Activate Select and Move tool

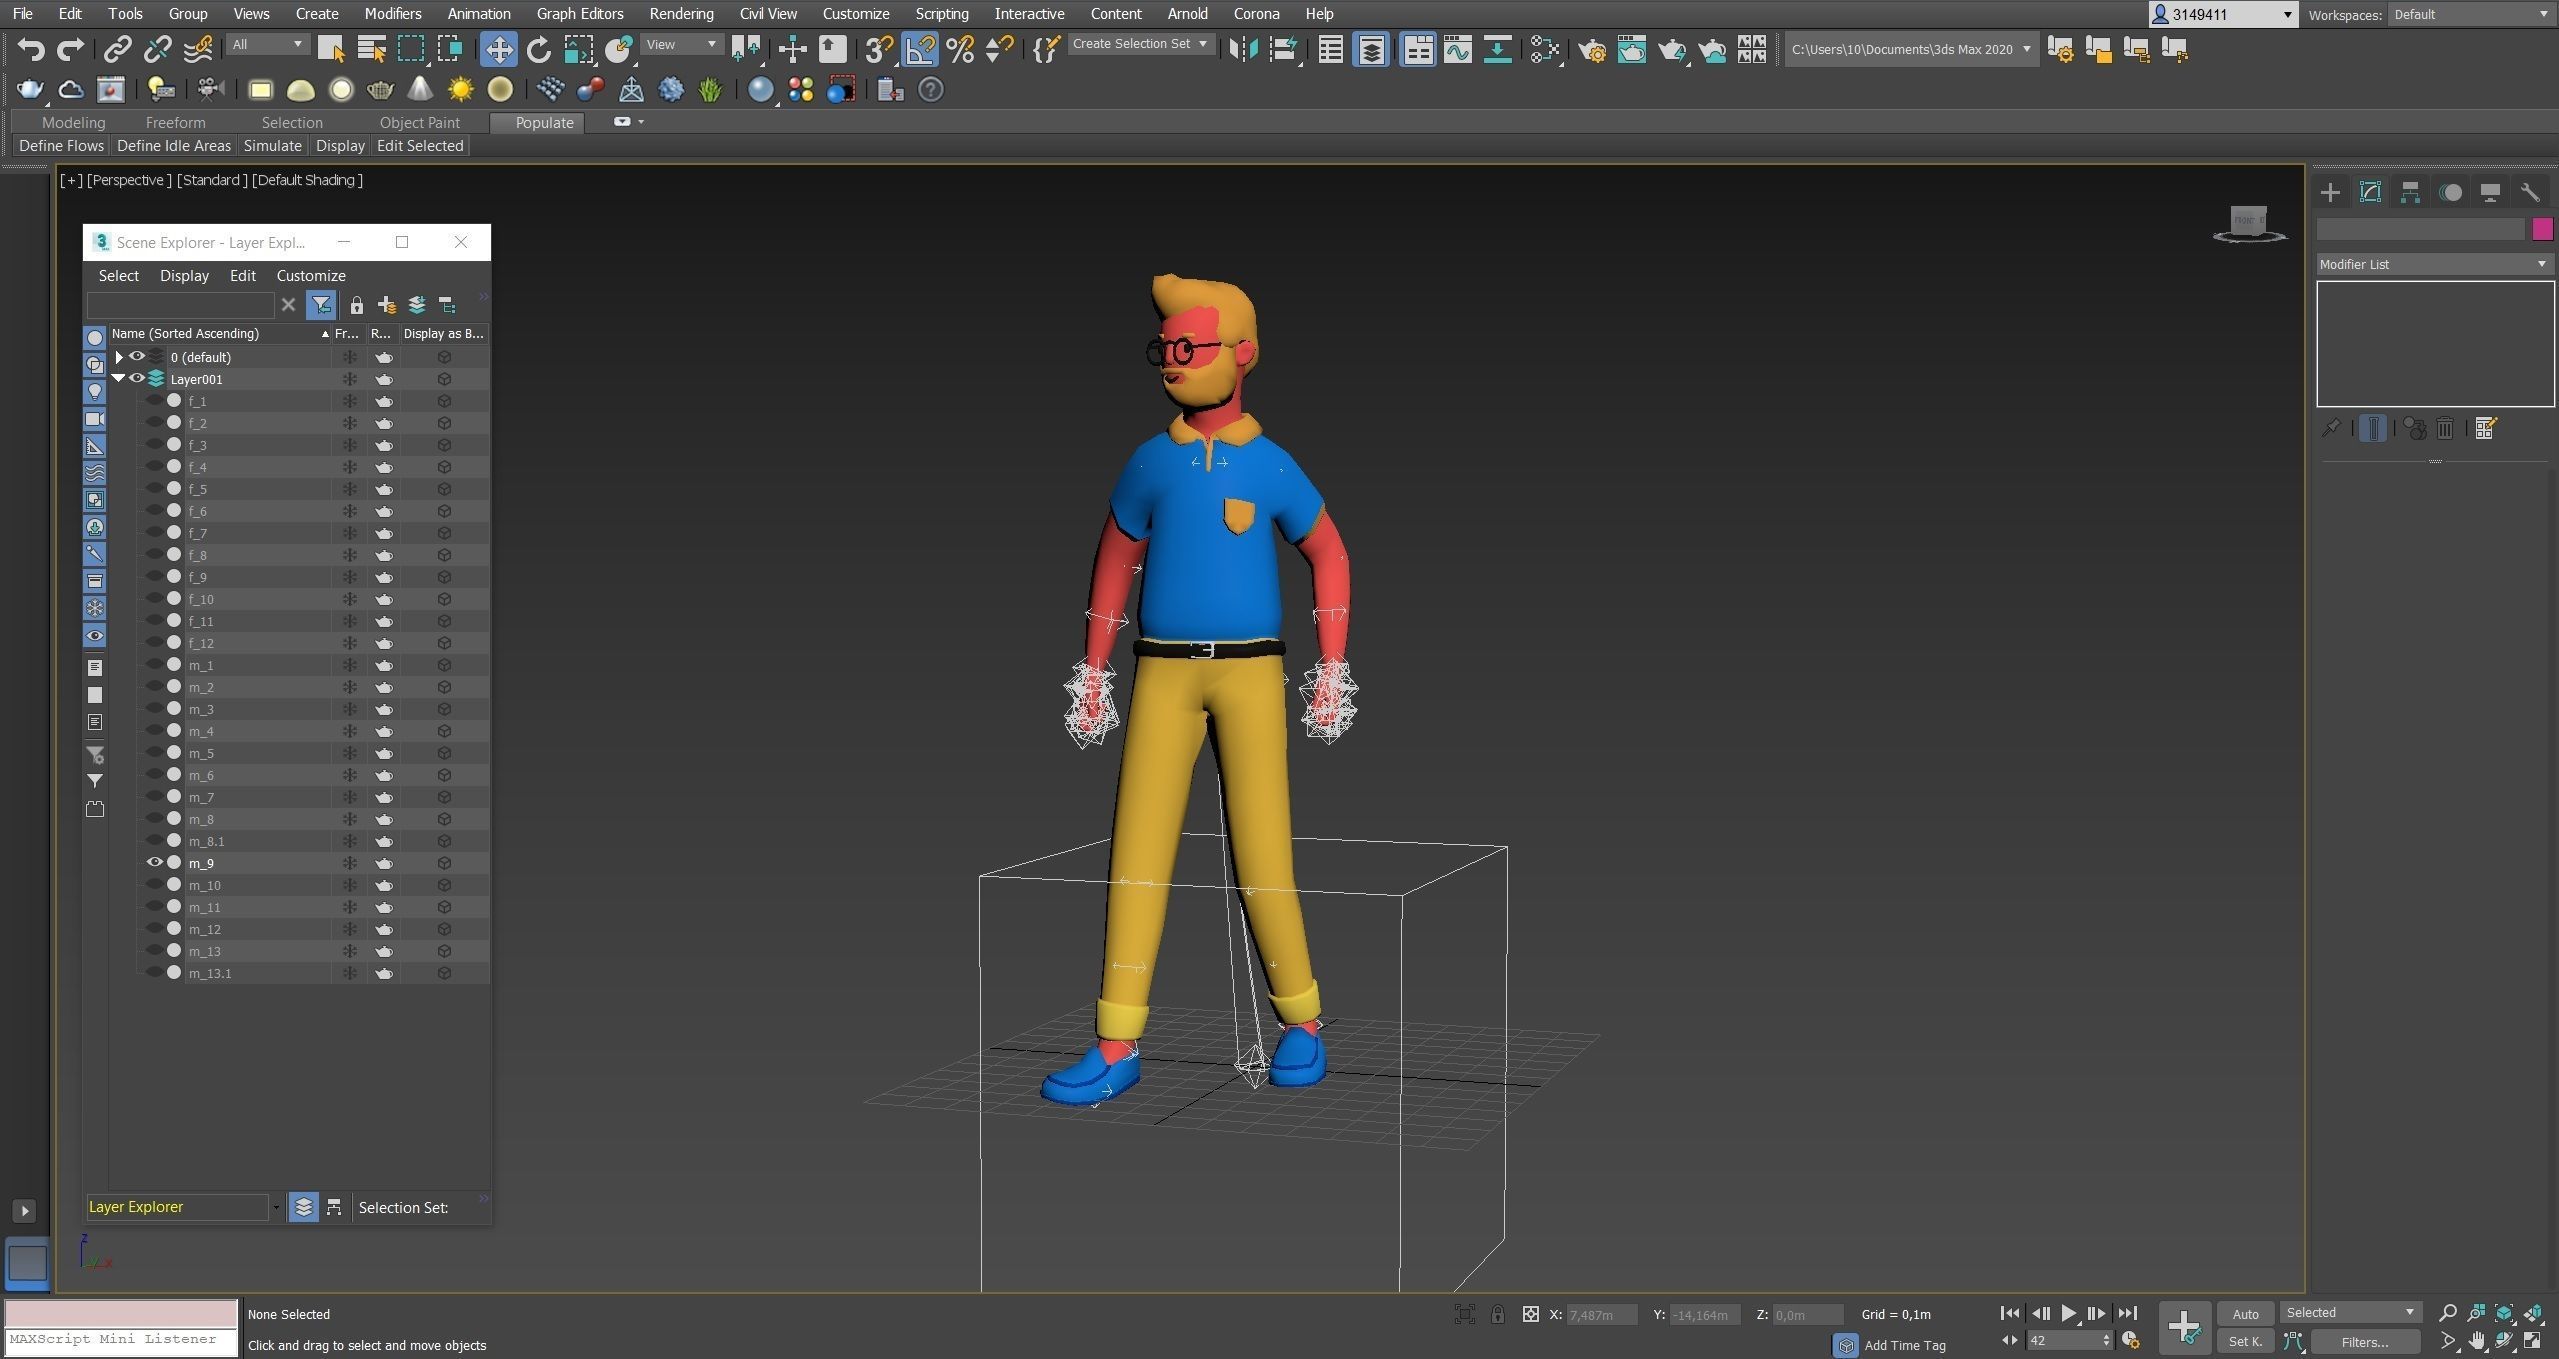(x=498, y=49)
